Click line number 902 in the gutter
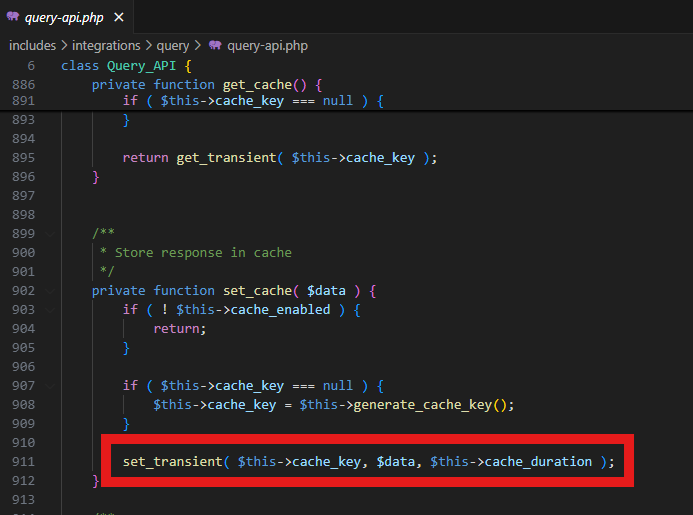The width and height of the screenshot is (693, 515). pyautogui.click(x=23, y=291)
